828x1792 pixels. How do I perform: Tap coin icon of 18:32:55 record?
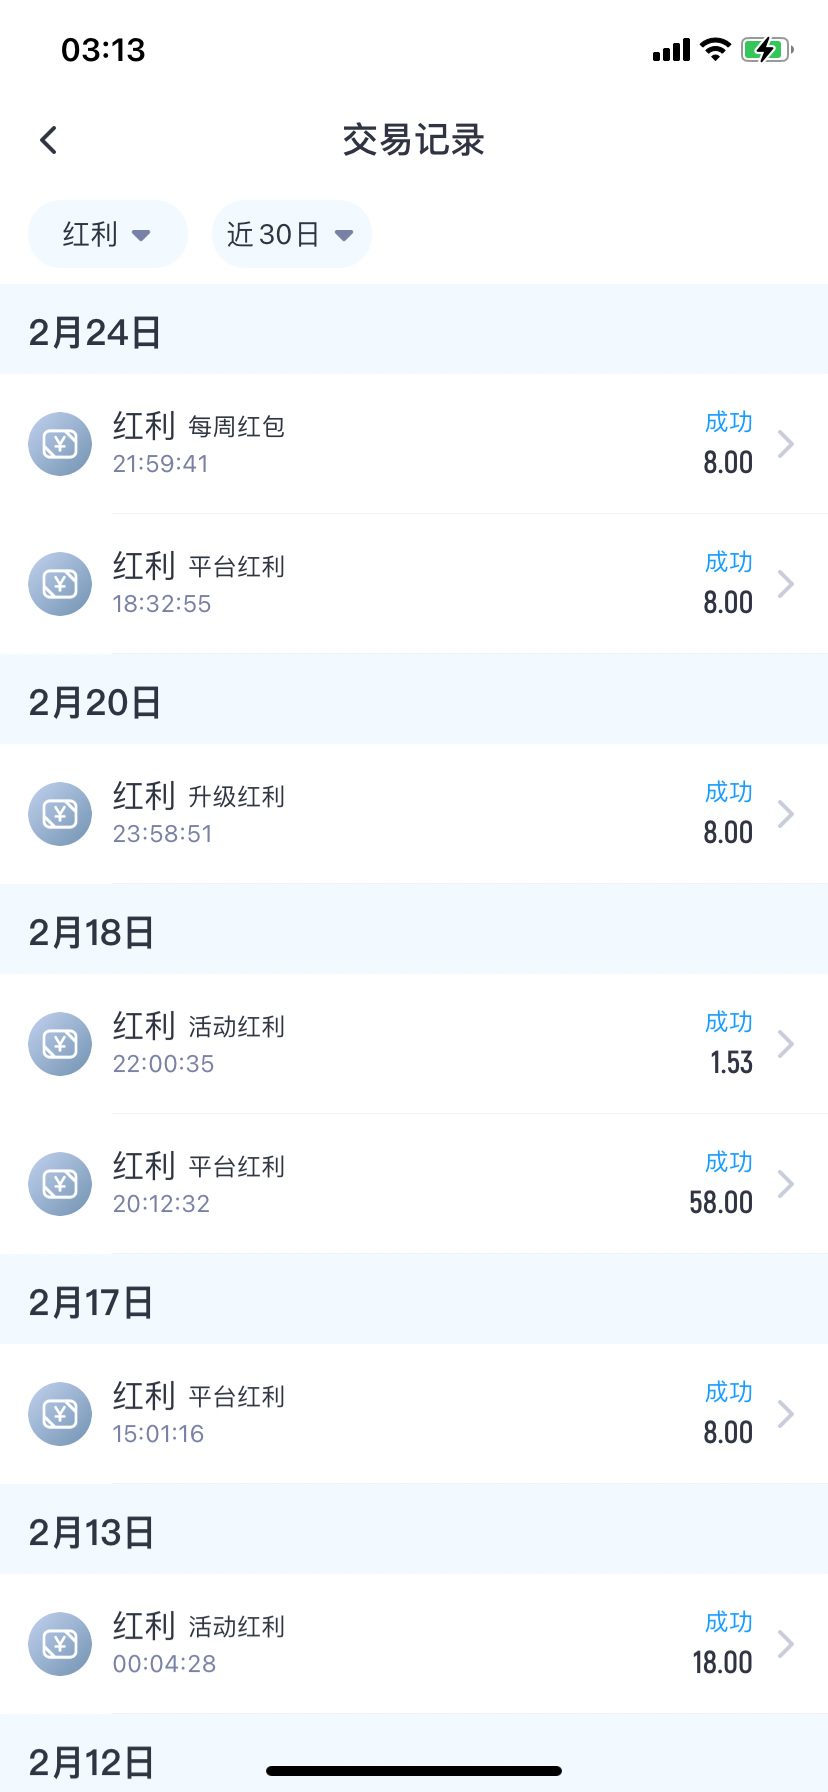[x=60, y=584]
